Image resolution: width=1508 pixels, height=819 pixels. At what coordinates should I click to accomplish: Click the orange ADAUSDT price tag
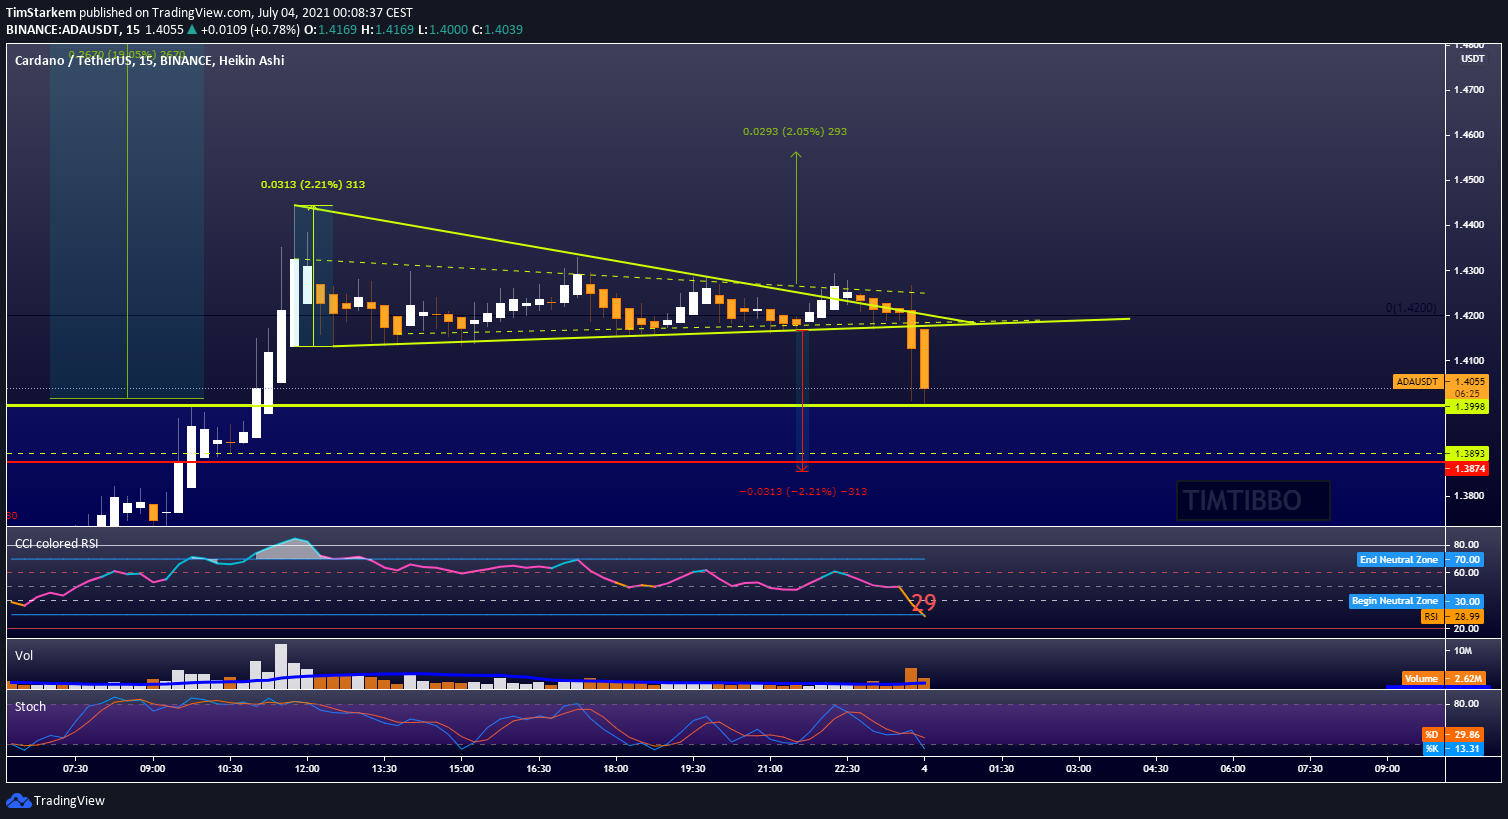point(1417,382)
